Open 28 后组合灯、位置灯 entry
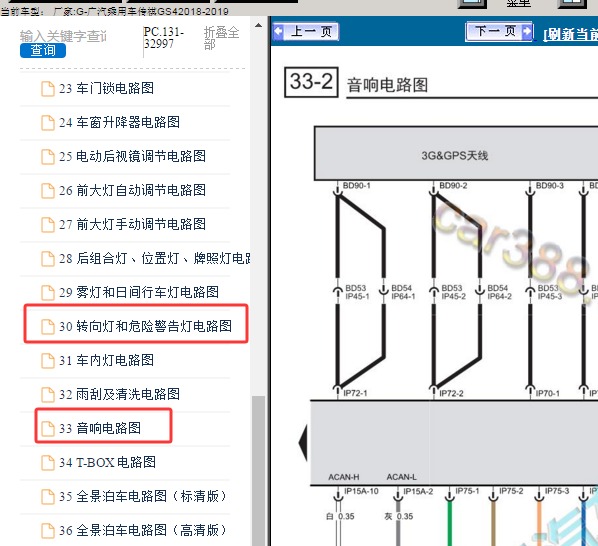Screen dimensions: 598x546 click(x=154, y=259)
